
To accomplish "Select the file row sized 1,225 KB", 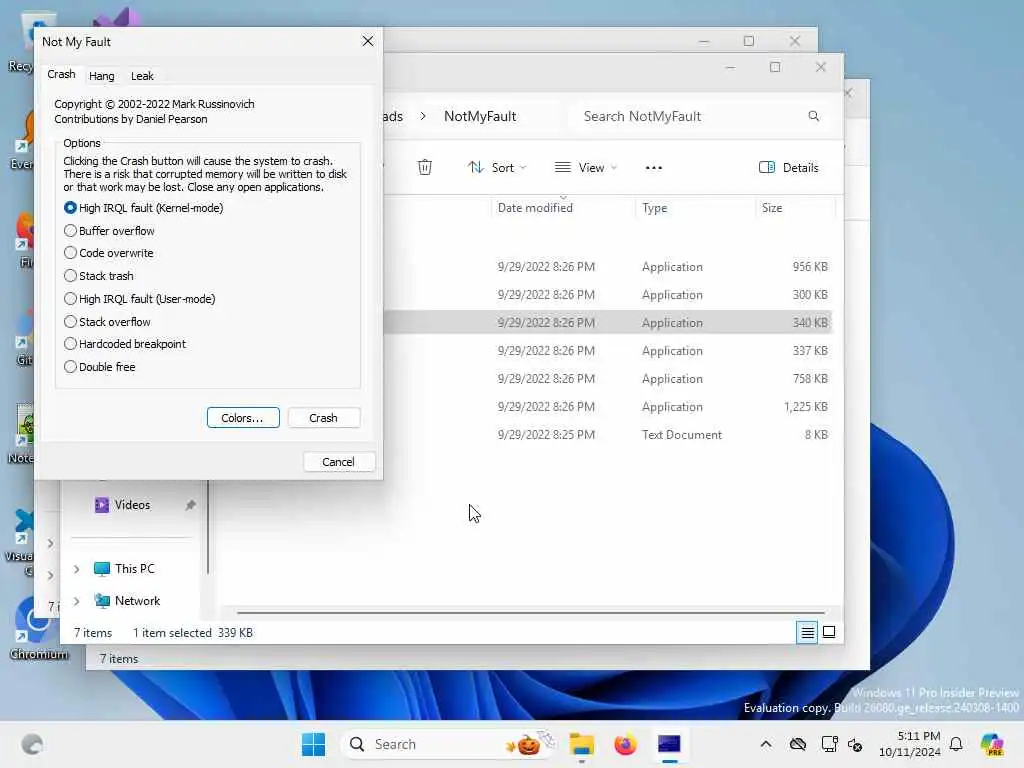I will 607,407.
